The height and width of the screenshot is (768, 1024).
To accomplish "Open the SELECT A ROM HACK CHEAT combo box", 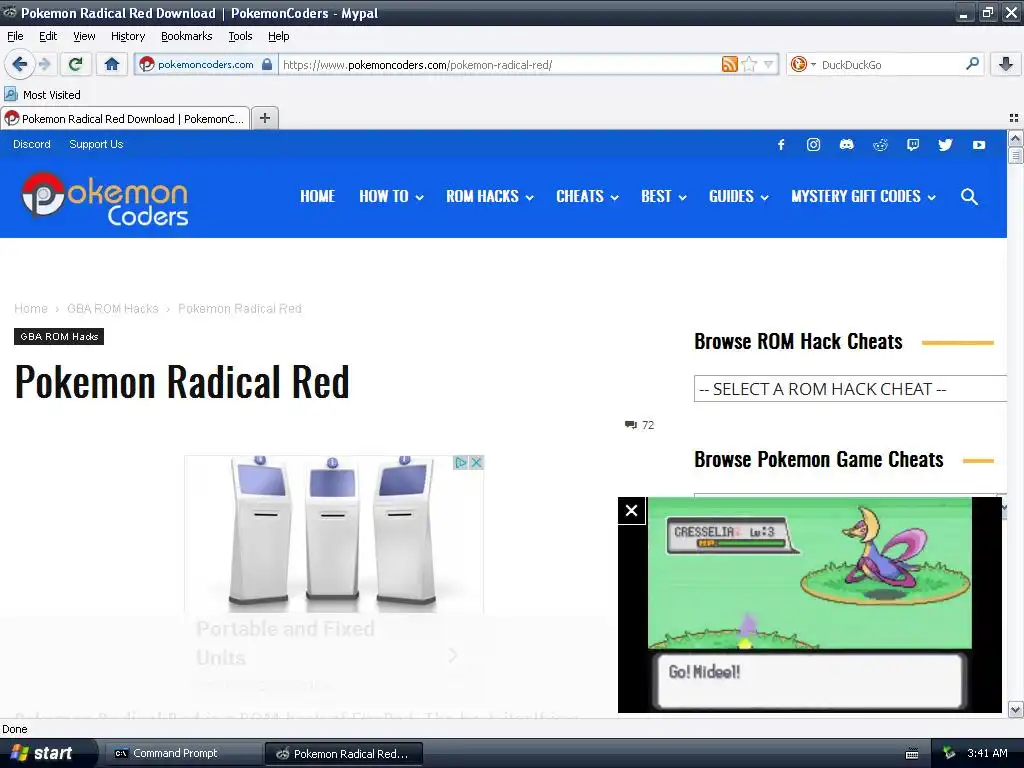I will [850, 389].
